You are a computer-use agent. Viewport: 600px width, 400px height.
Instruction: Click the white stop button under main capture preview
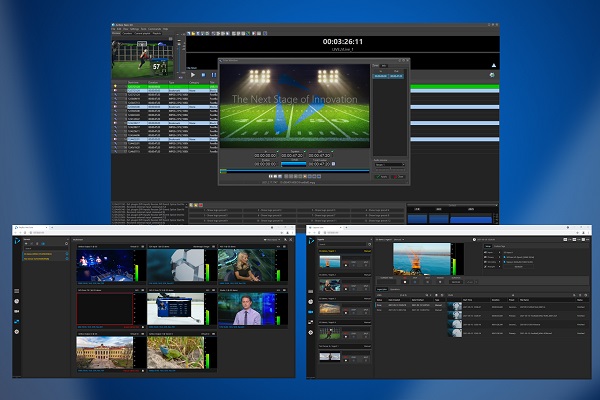(x=405, y=282)
